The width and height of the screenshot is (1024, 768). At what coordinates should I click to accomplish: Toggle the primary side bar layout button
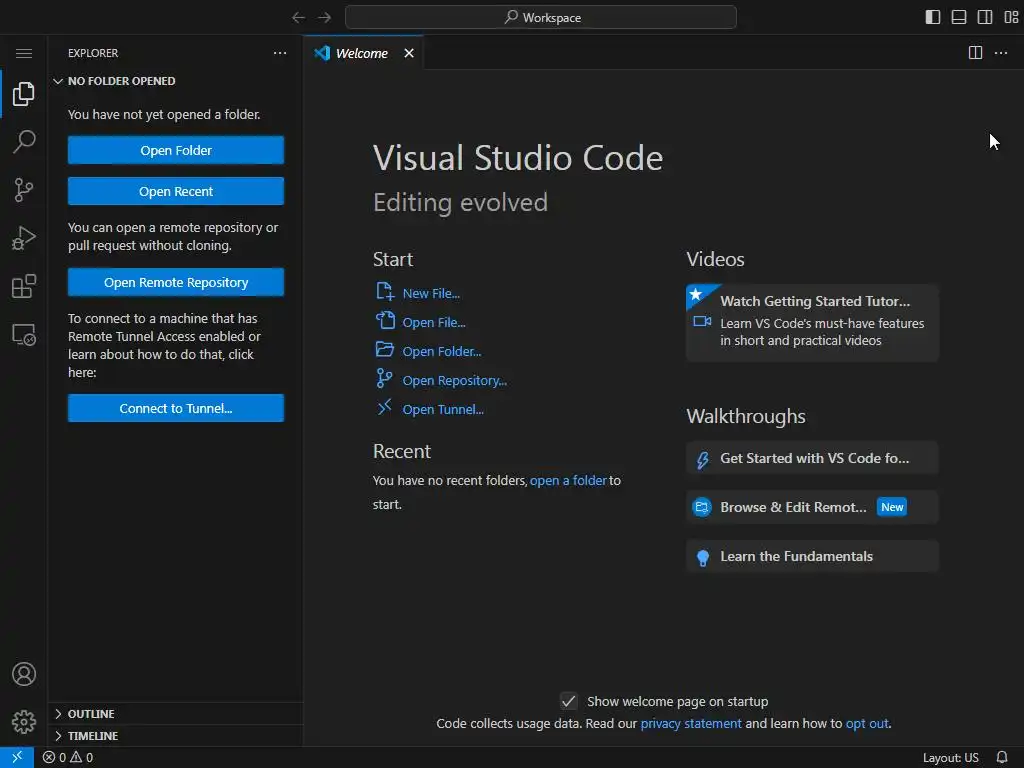pyautogui.click(x=932, y=17)
